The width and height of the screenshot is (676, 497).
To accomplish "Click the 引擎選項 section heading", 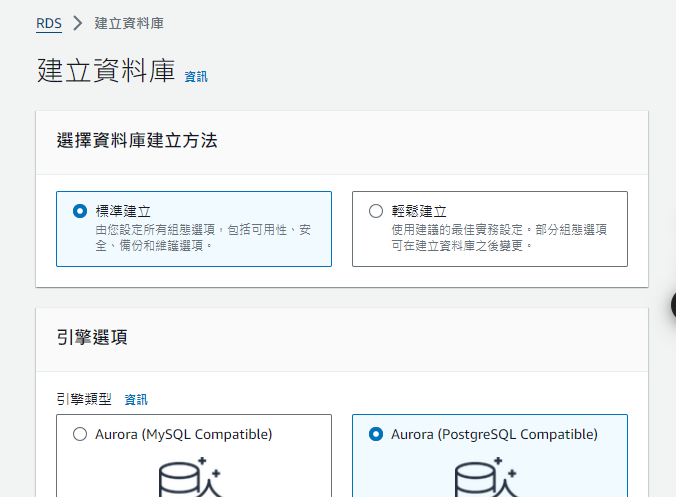I will click(92, 337).
